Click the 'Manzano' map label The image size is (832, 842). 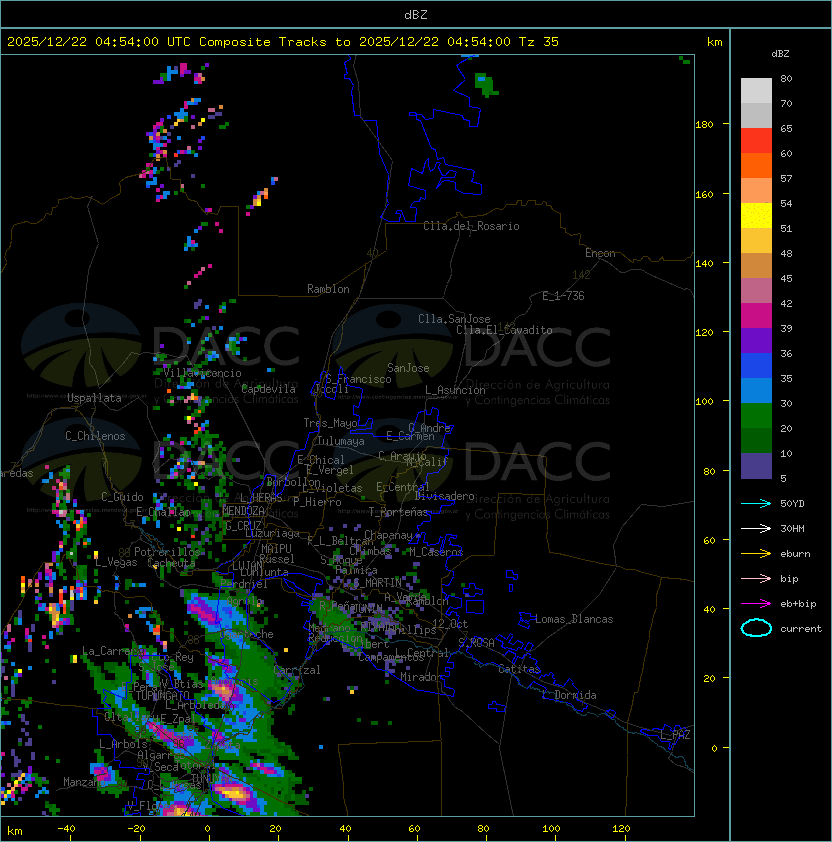click(82, 782)
